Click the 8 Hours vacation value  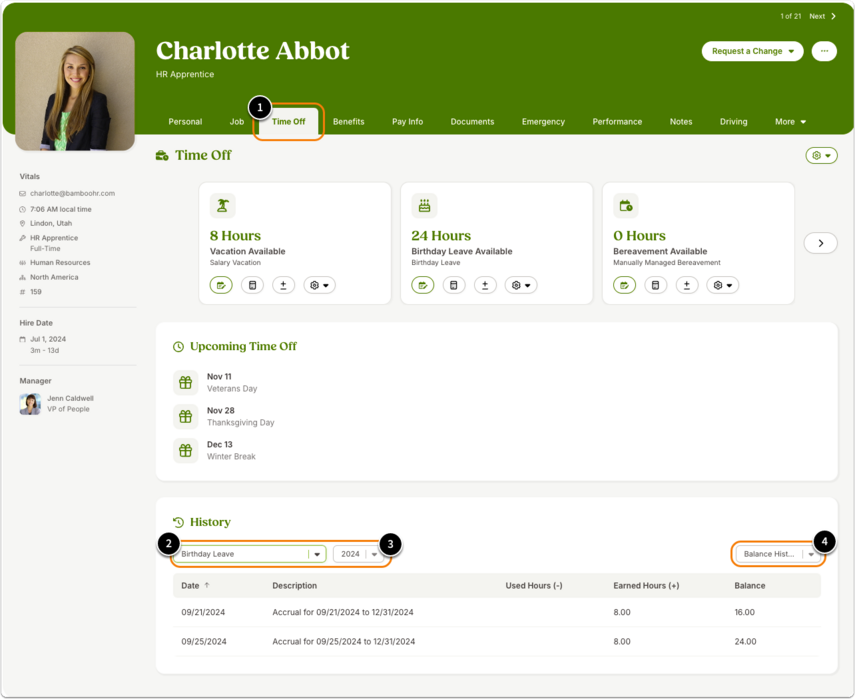pos(236,236)
